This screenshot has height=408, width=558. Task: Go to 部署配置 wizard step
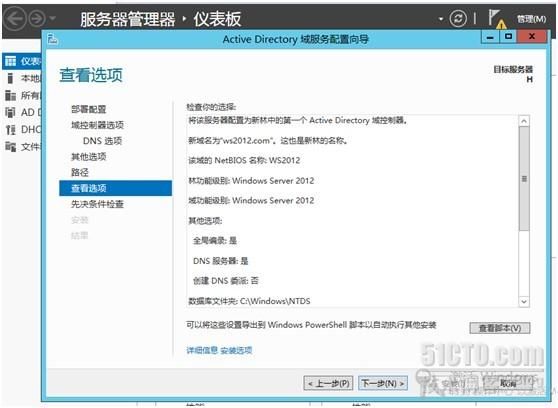[89, 109]
